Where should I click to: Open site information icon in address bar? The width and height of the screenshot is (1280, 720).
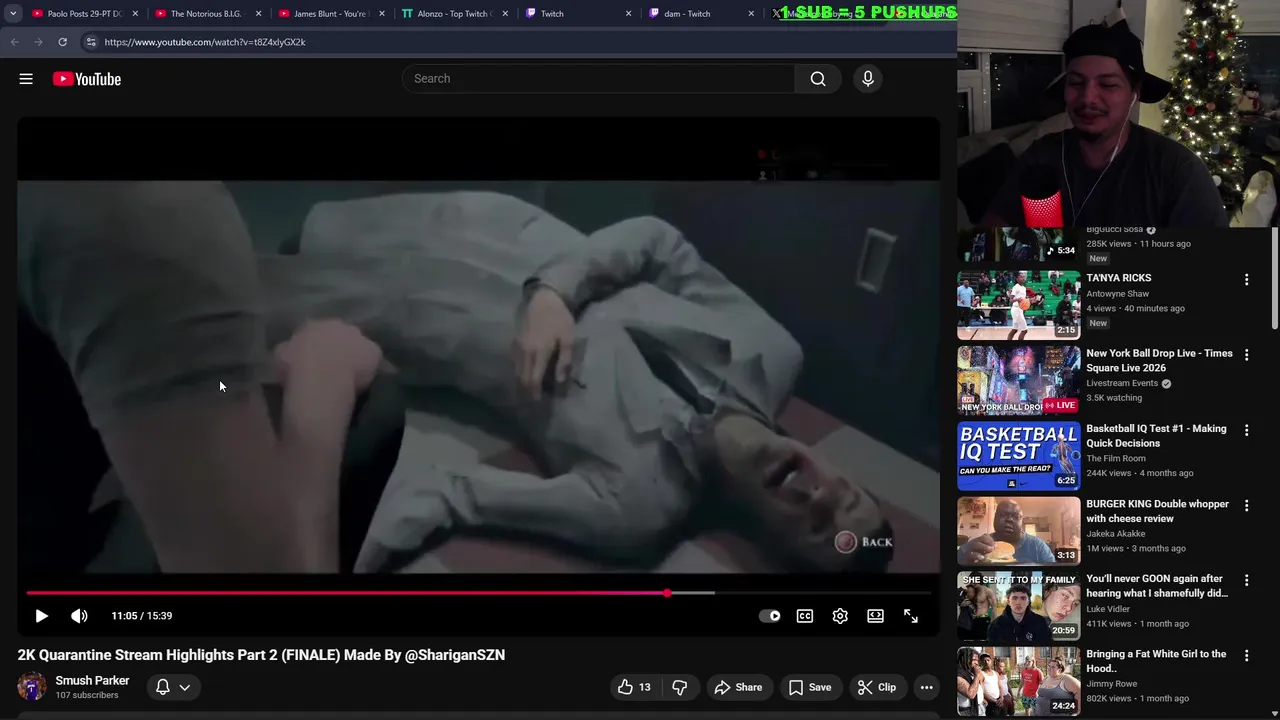click(90, 42)
